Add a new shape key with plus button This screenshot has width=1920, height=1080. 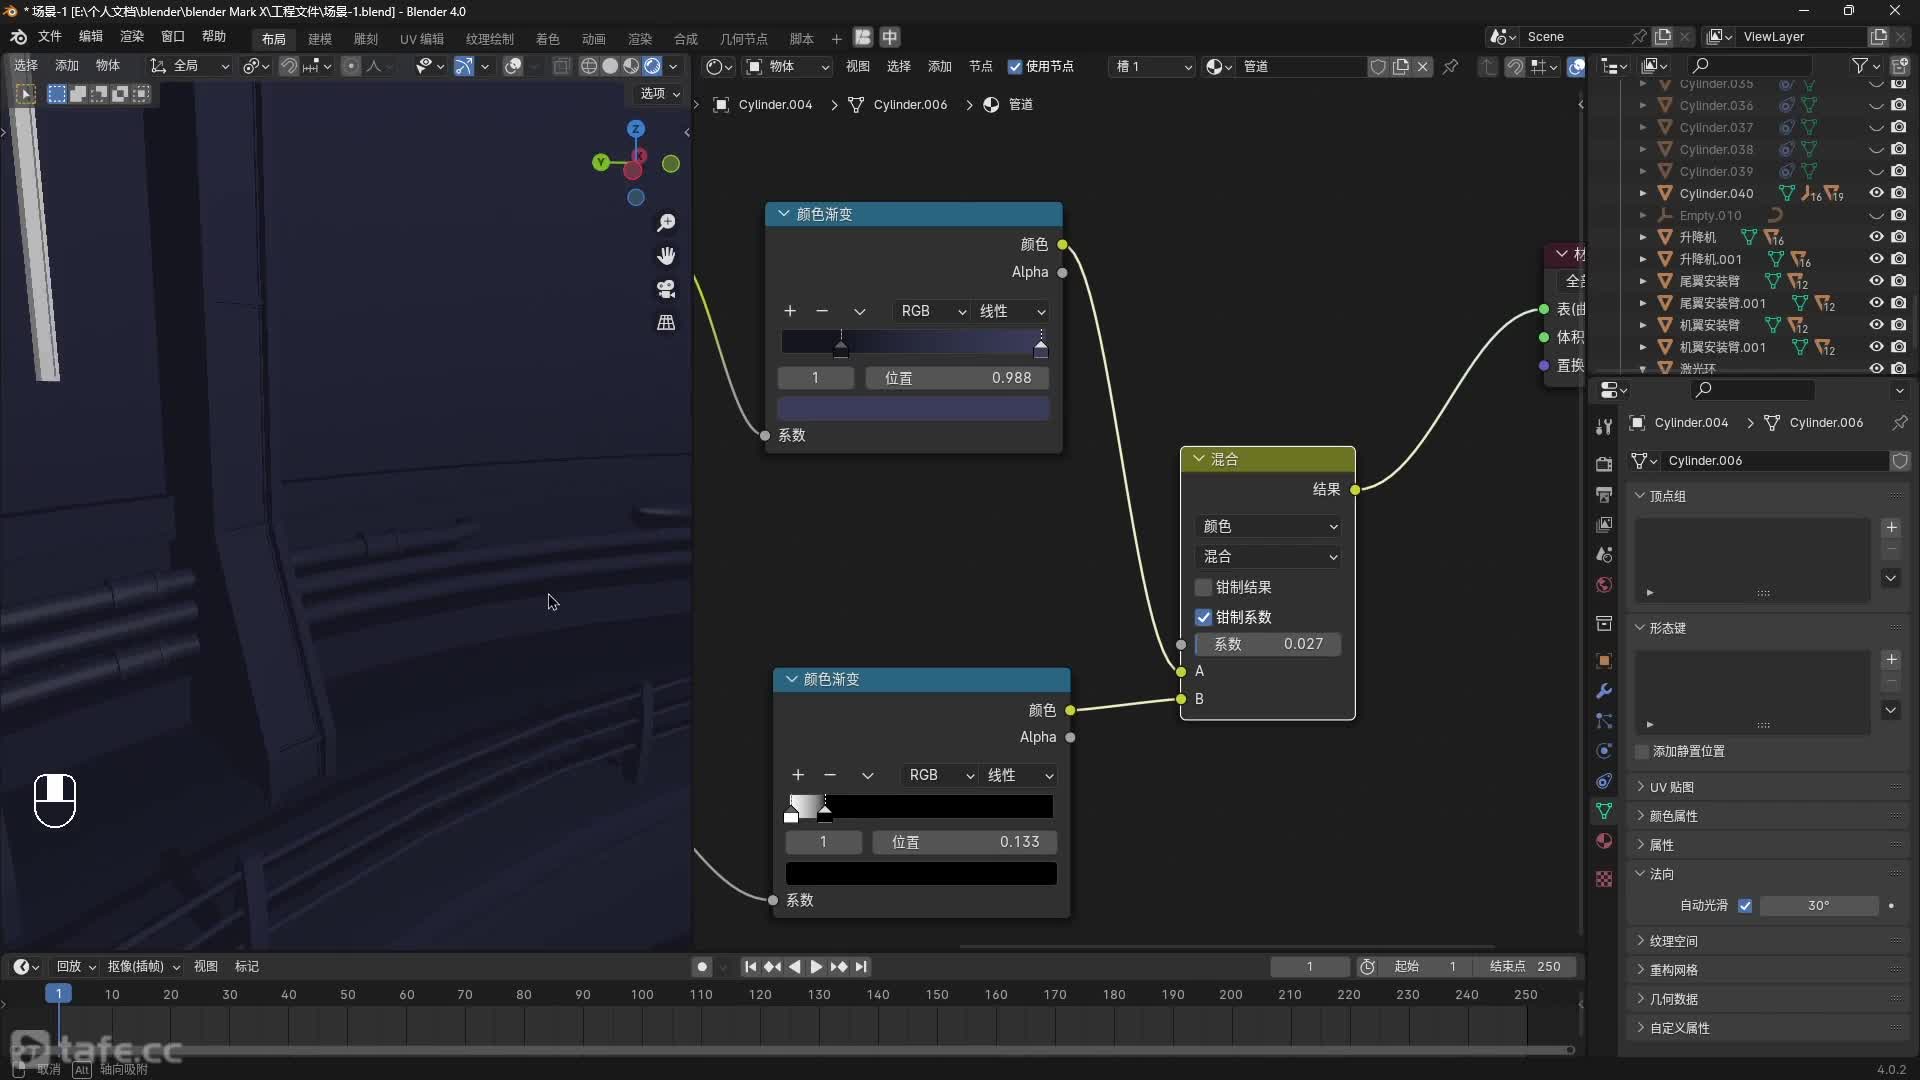click(x=1891, y=659)
